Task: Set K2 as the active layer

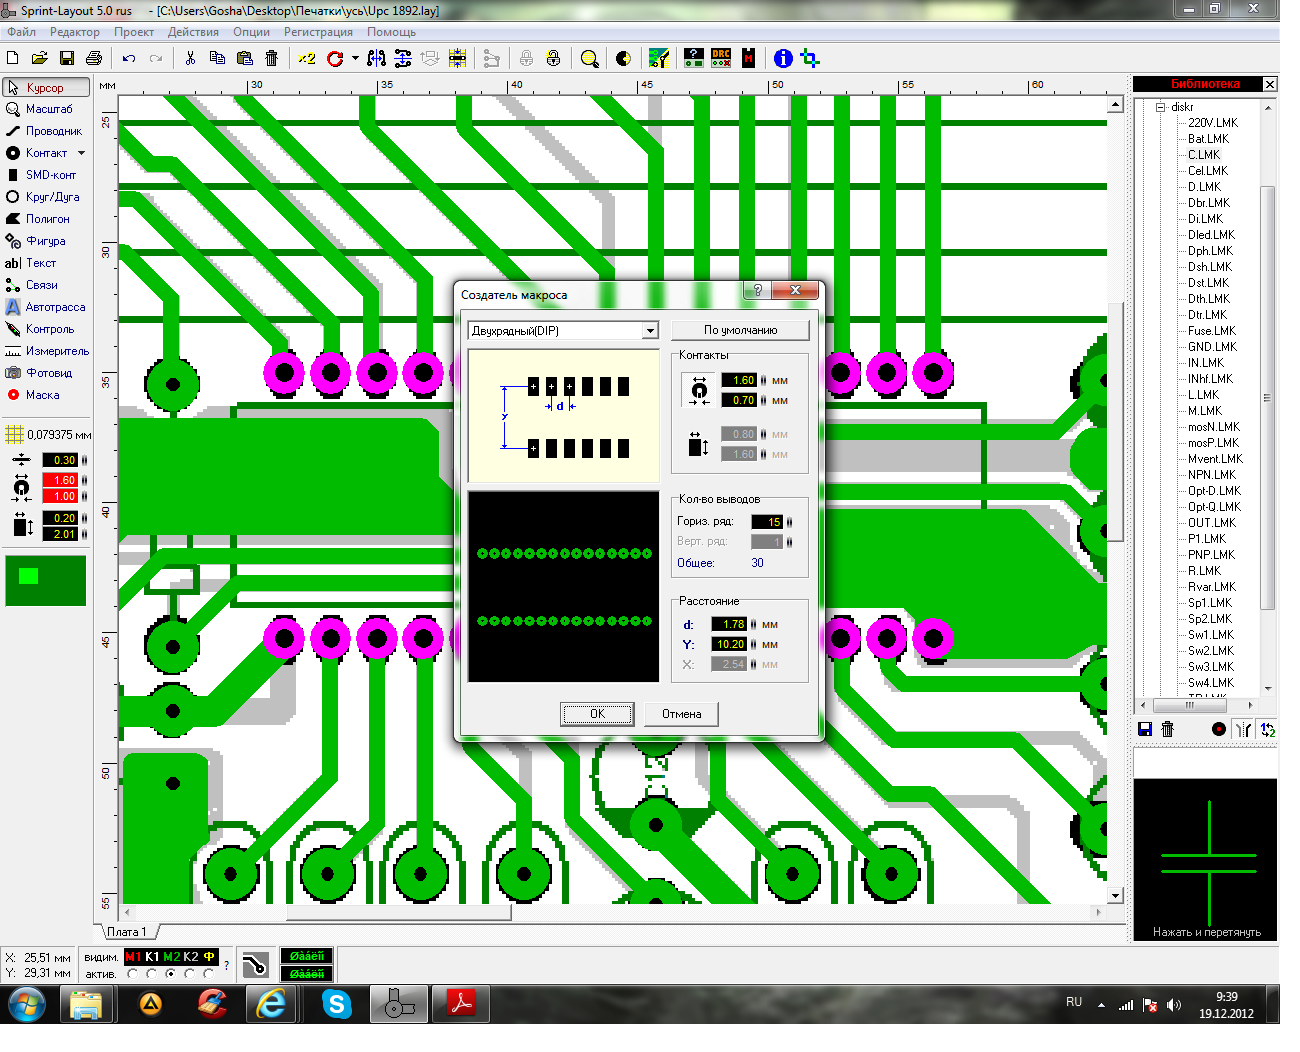Action: pos(190,974)
